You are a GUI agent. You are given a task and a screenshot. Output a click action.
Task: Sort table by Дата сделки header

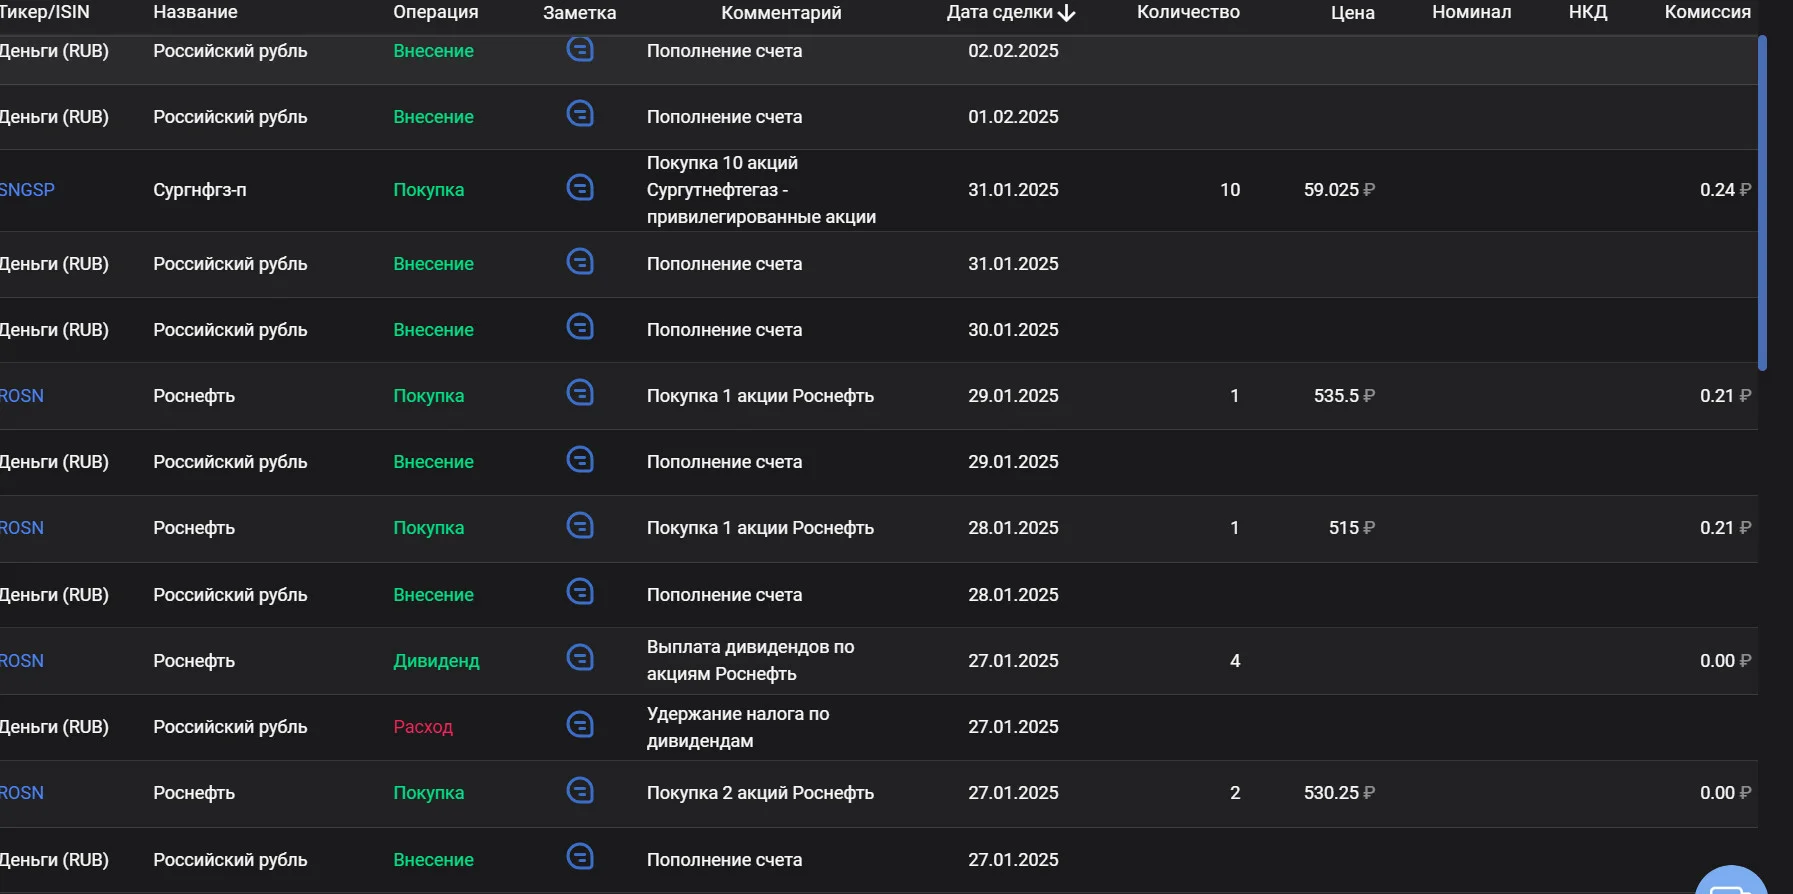click(999, 12)
